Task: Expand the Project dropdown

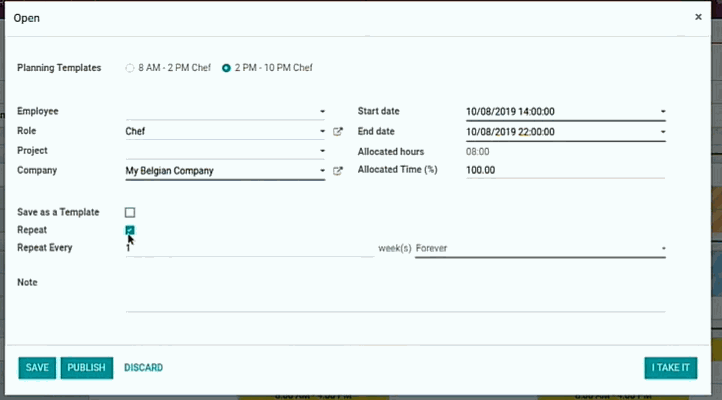Action: point(322,151)
